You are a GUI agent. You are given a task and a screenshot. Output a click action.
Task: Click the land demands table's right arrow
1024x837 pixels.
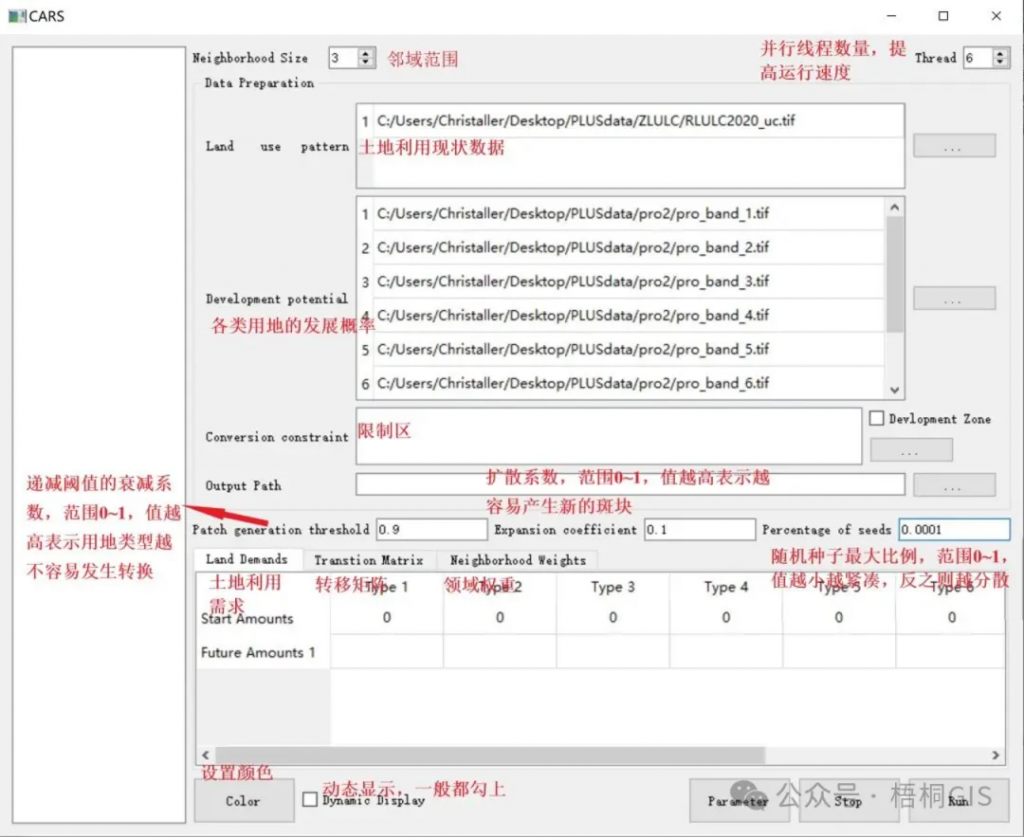tap(995, 755)
